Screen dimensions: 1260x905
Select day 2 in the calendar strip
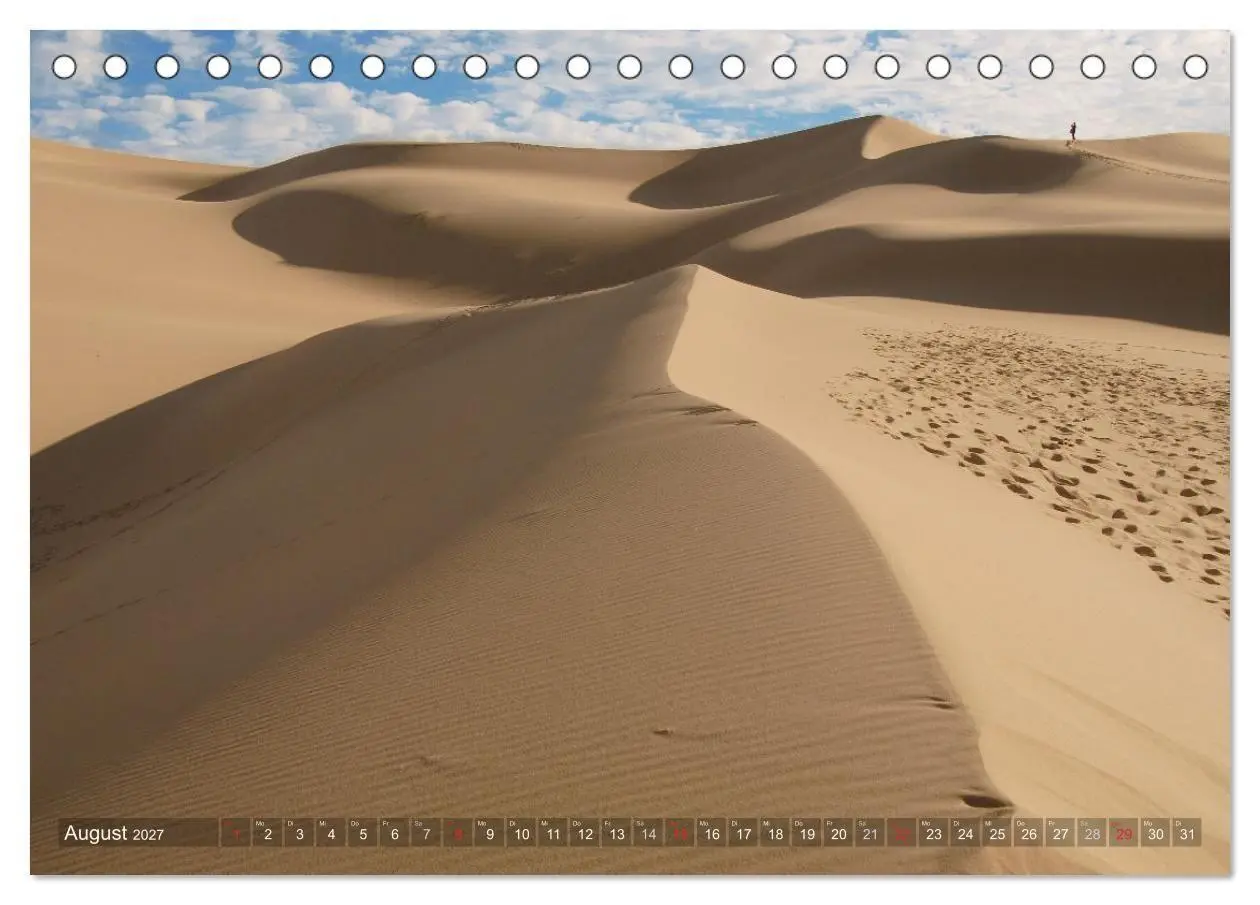(267, 833)
